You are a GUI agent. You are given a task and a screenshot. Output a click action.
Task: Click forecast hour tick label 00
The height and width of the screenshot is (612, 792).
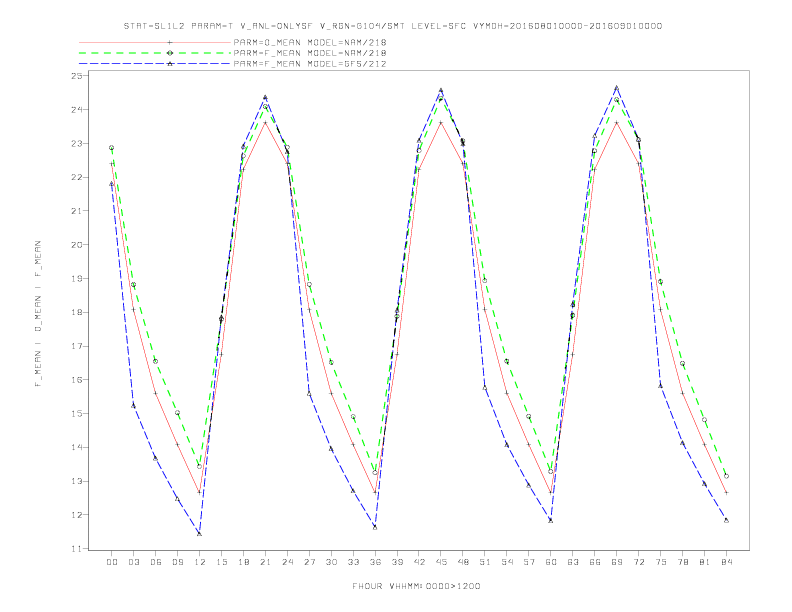coord(112,562)
